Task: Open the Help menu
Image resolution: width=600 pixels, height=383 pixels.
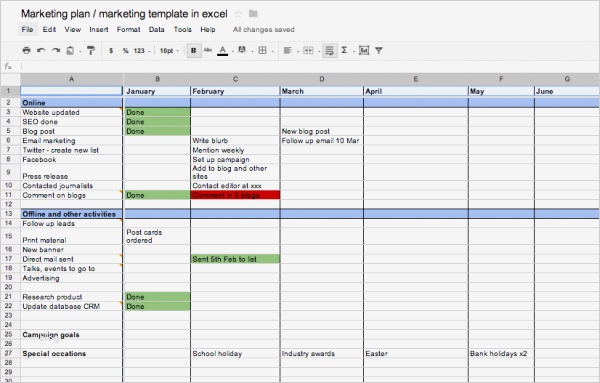Action: 208,29
